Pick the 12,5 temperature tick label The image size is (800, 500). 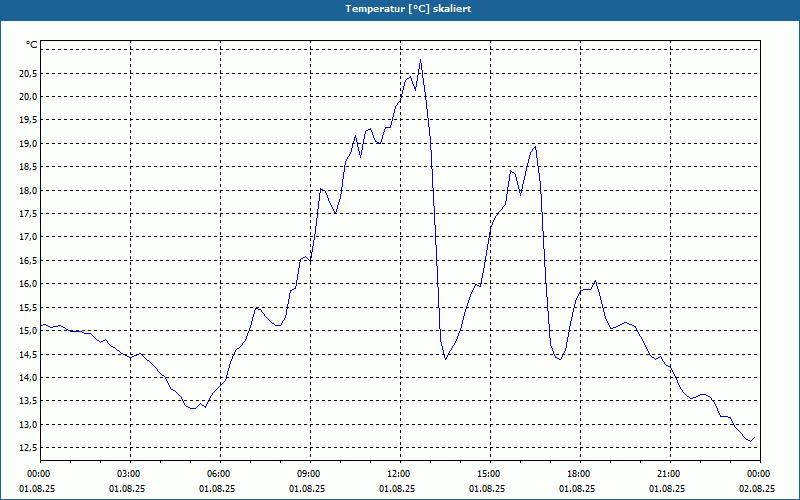(28, 448)
